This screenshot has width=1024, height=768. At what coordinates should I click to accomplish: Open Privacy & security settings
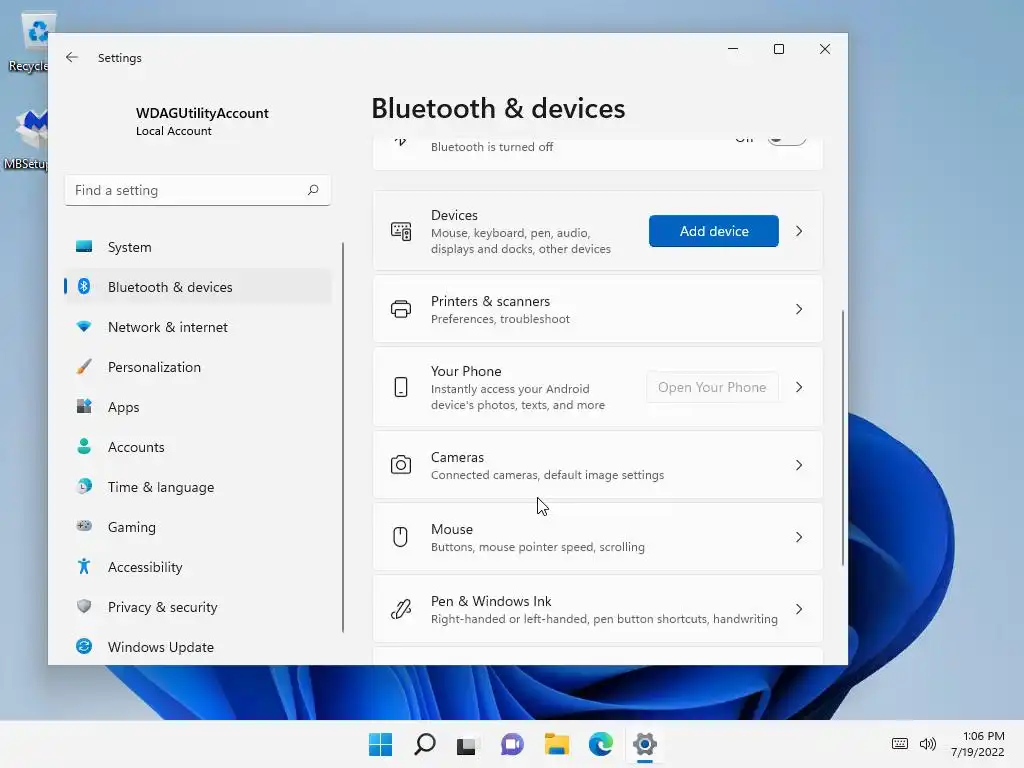[x=198, y=607]
